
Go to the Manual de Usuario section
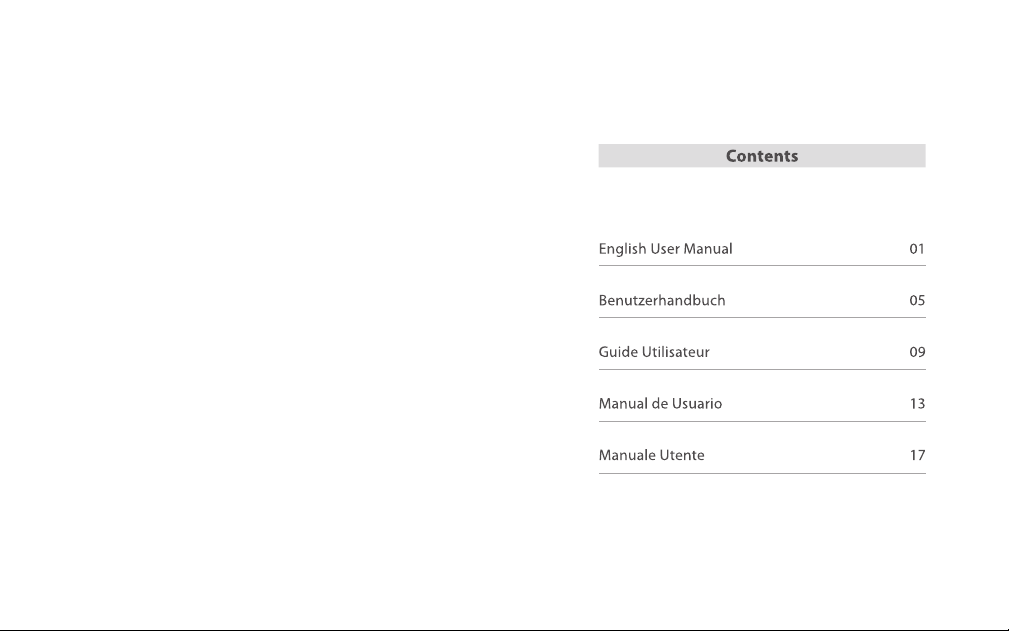(660, 403)
